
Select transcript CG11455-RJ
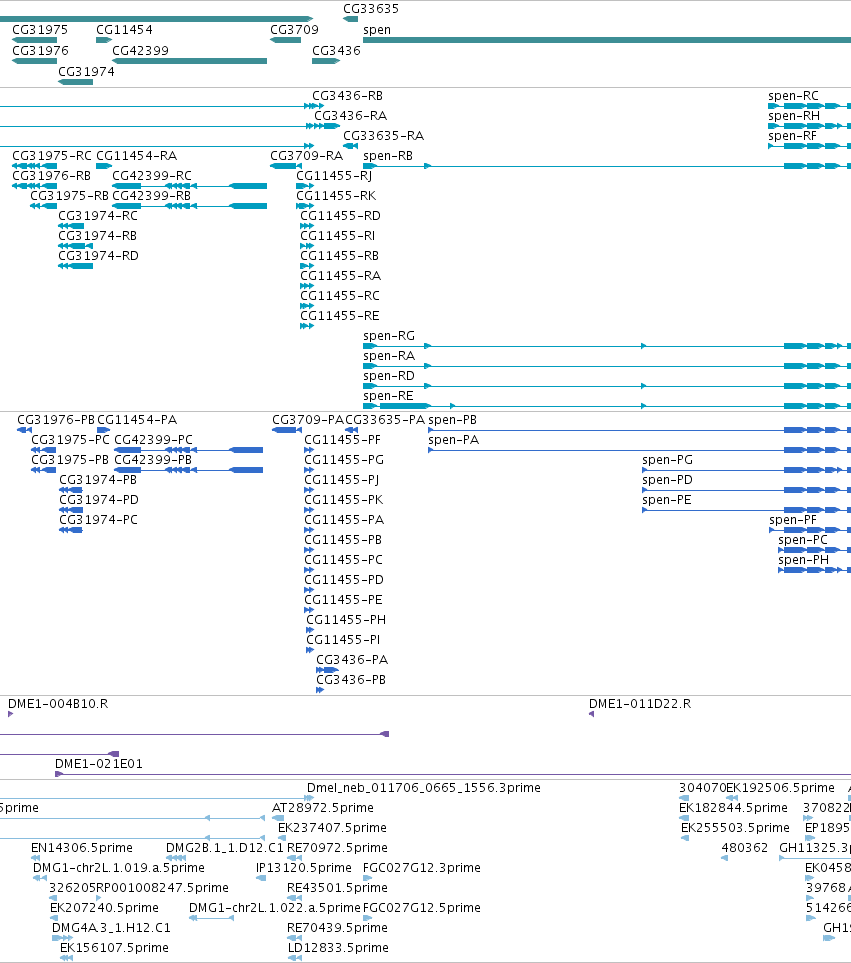tap(334, 176)
